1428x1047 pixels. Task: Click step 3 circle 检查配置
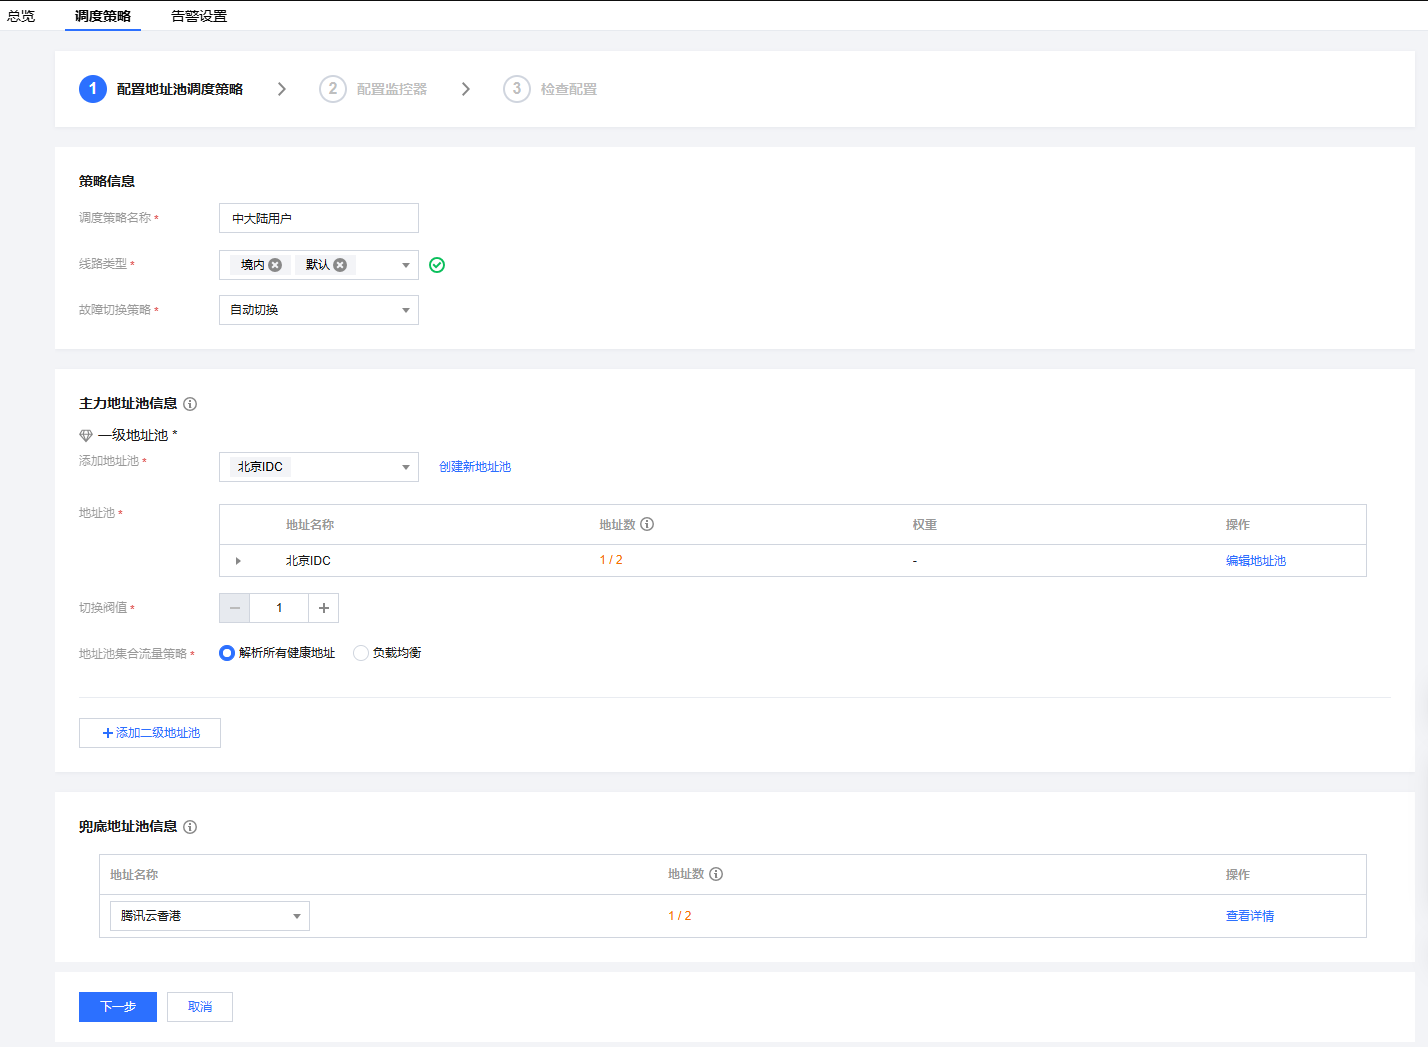pyautogui.click(x=517, y=89)
